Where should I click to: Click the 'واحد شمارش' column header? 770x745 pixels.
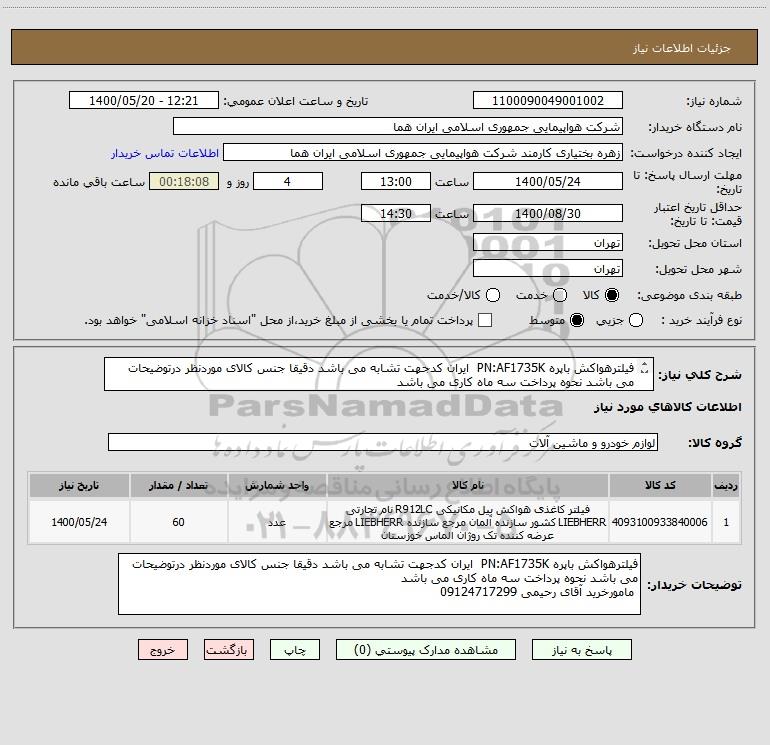(x=277, y=485)
